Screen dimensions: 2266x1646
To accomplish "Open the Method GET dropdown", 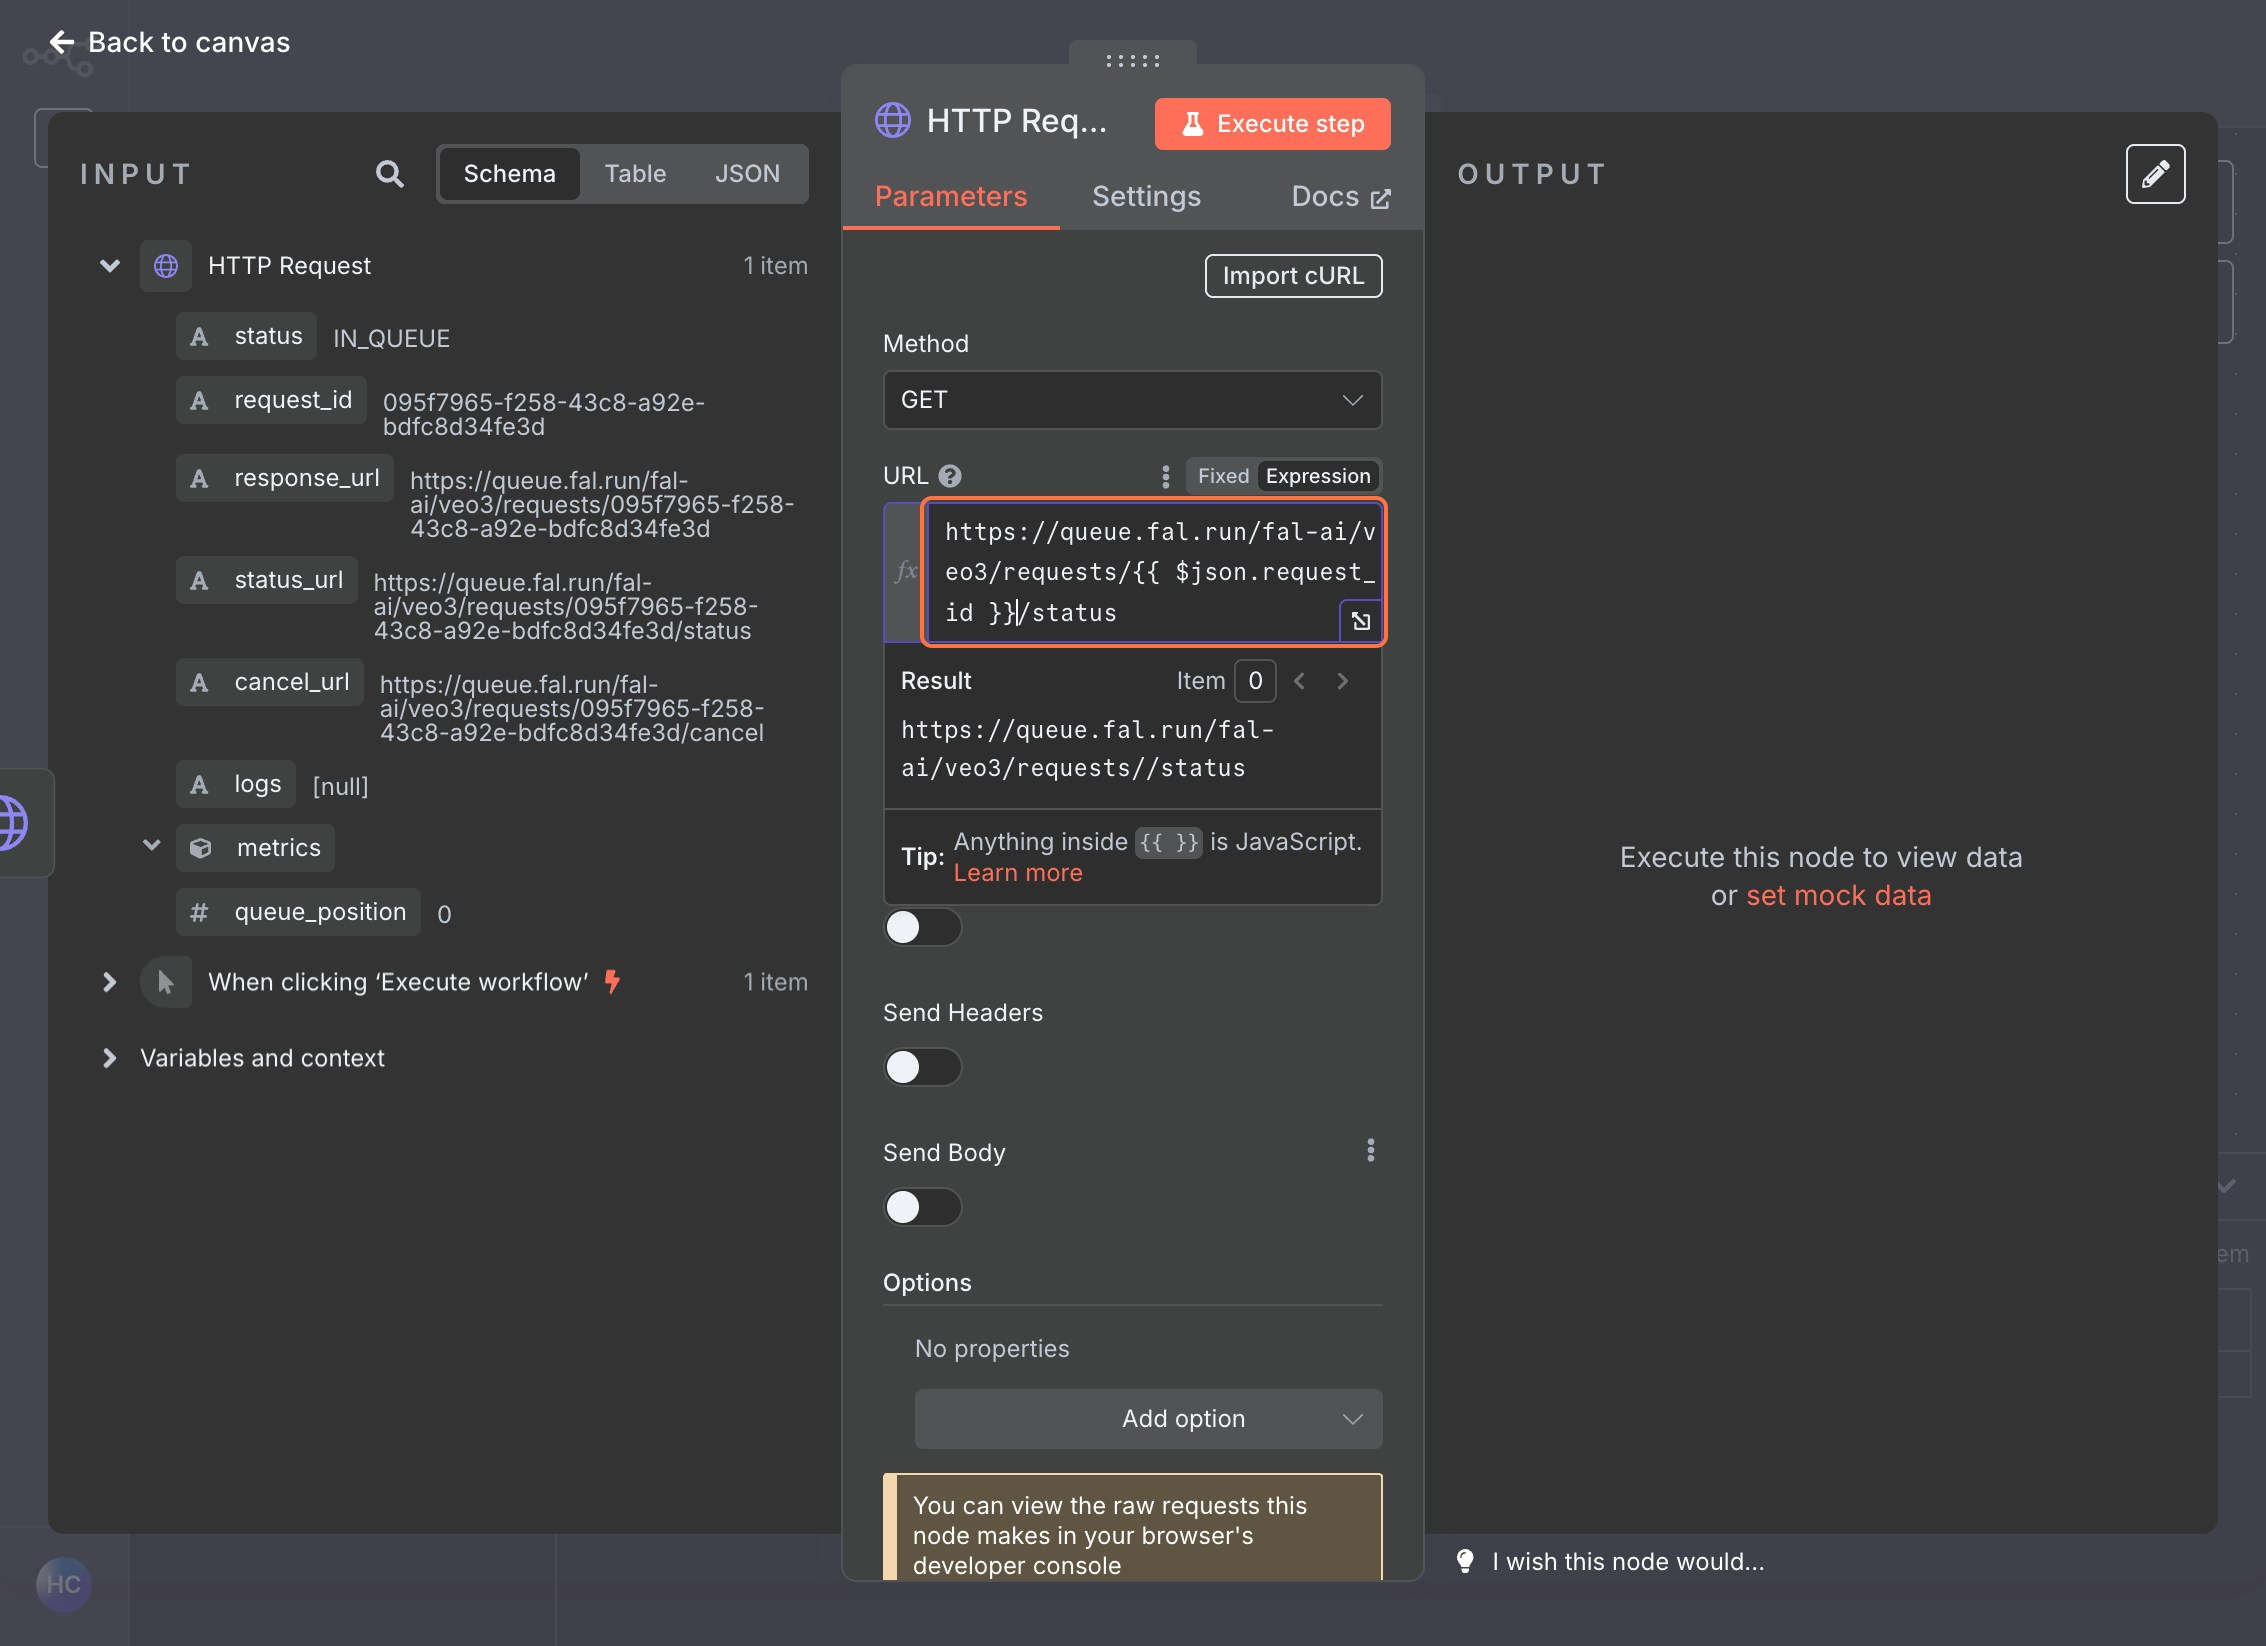I will point(1132,400).
